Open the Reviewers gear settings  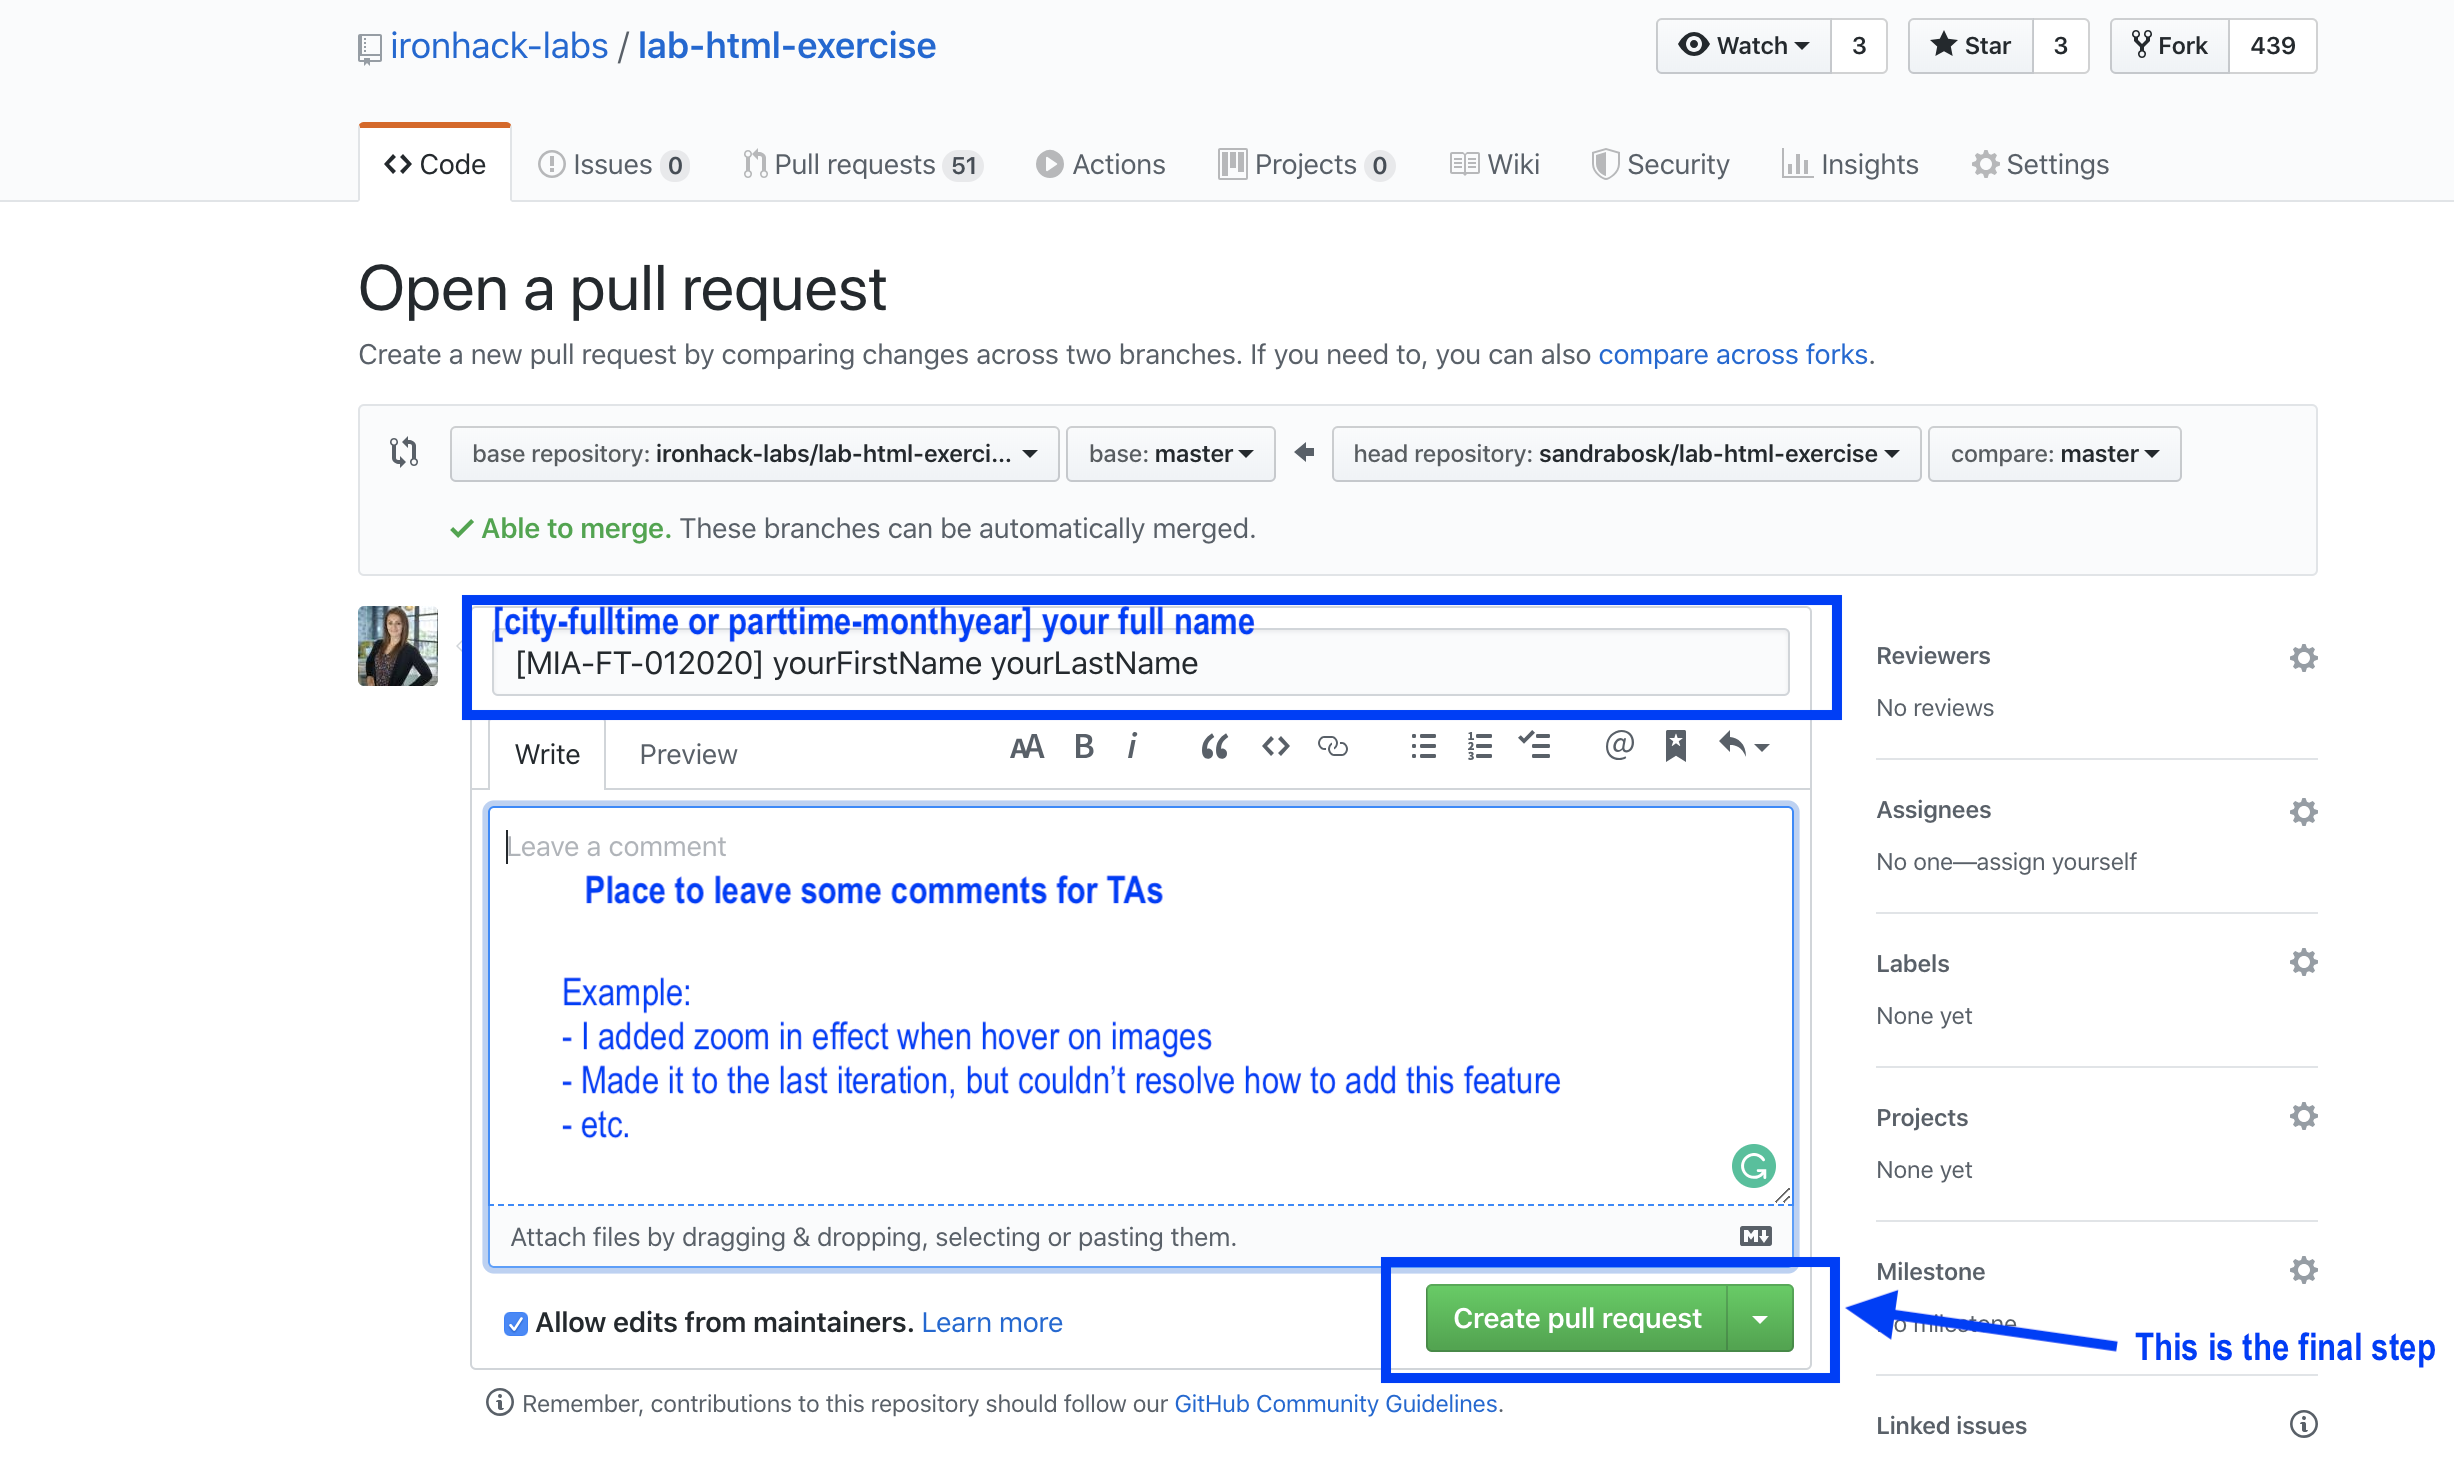pyautogui.click(x=2303, y=658)
